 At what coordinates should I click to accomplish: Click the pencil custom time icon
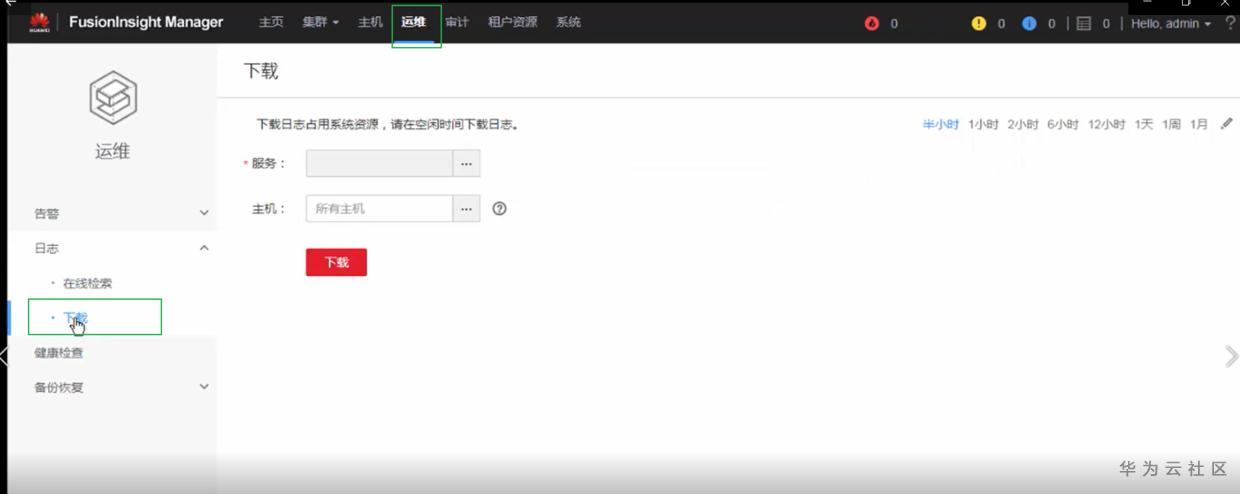(x=1227, y=124)
